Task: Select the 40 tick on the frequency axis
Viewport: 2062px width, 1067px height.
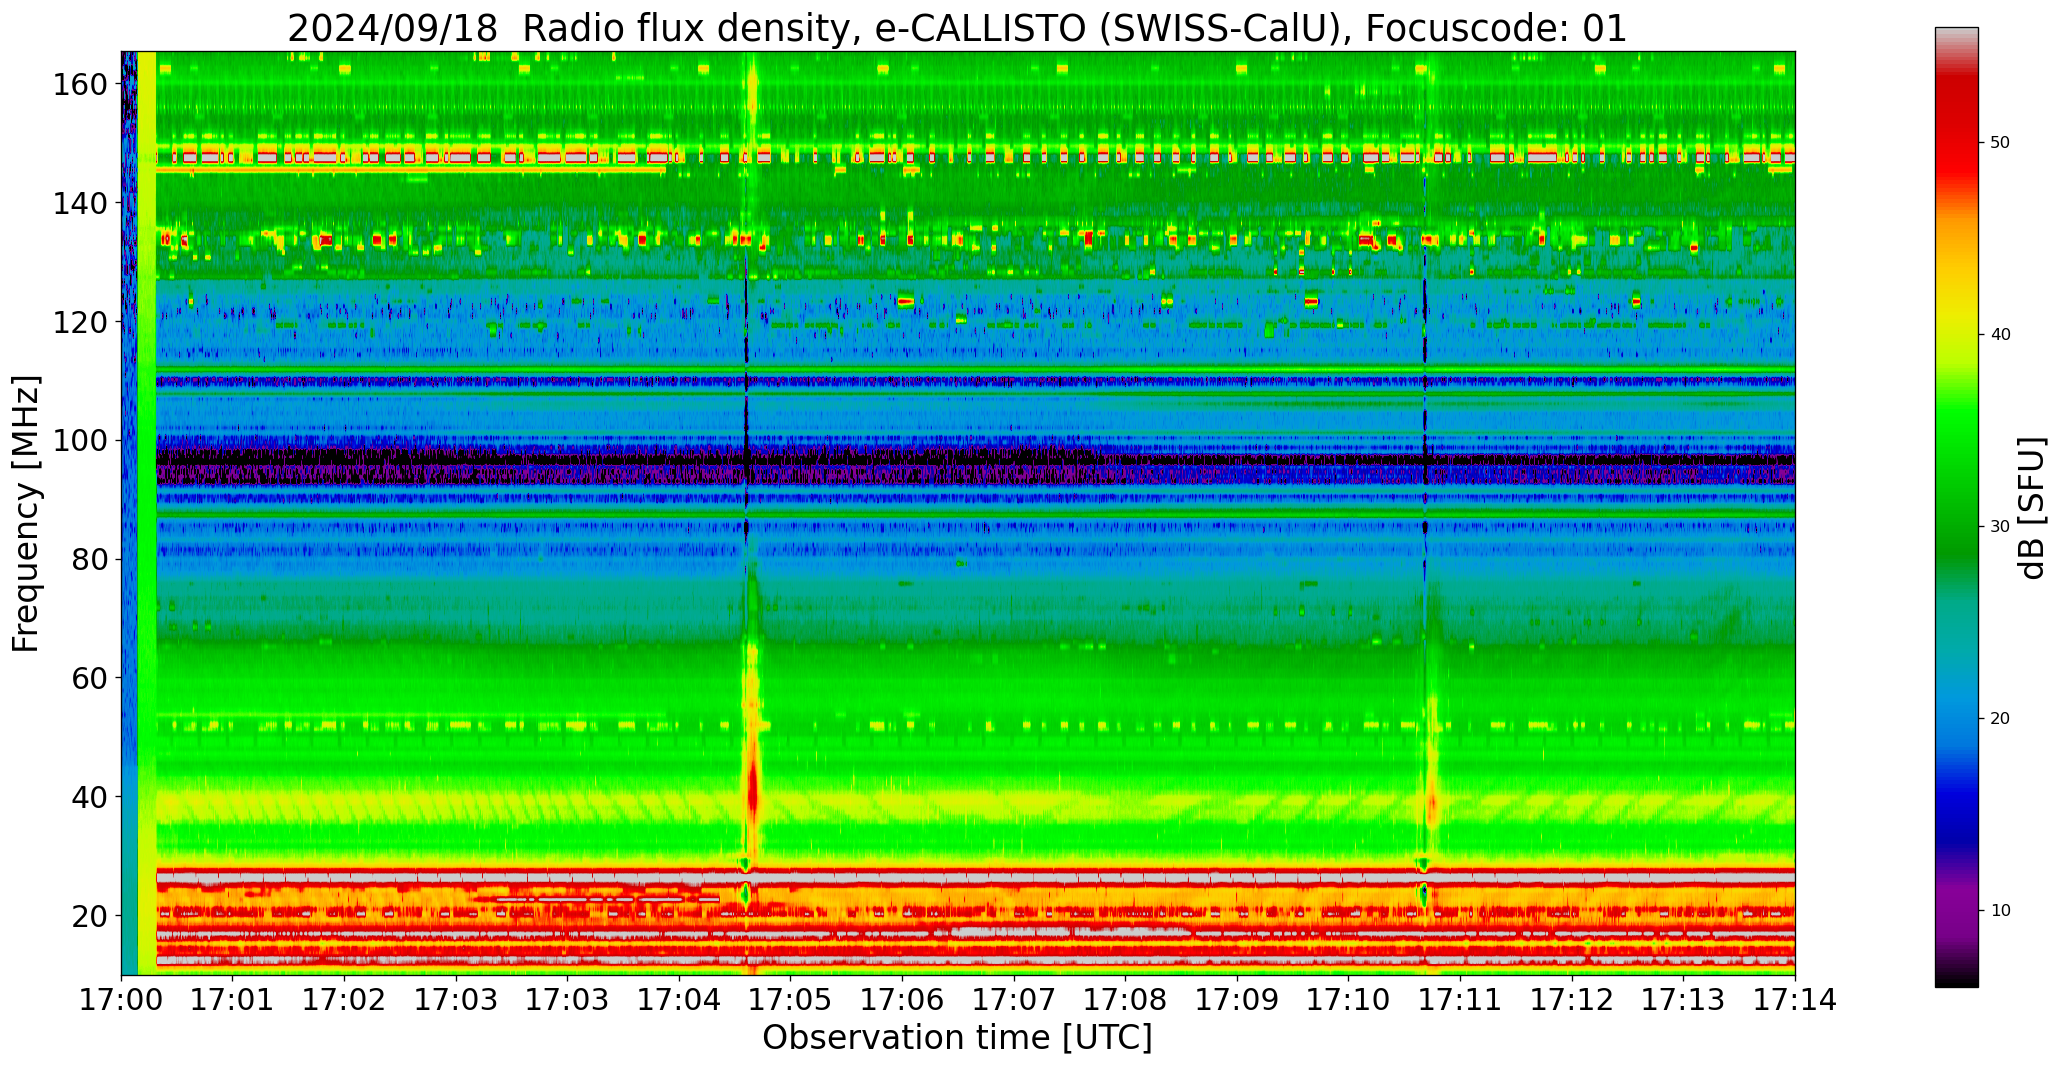Action: 90,797
